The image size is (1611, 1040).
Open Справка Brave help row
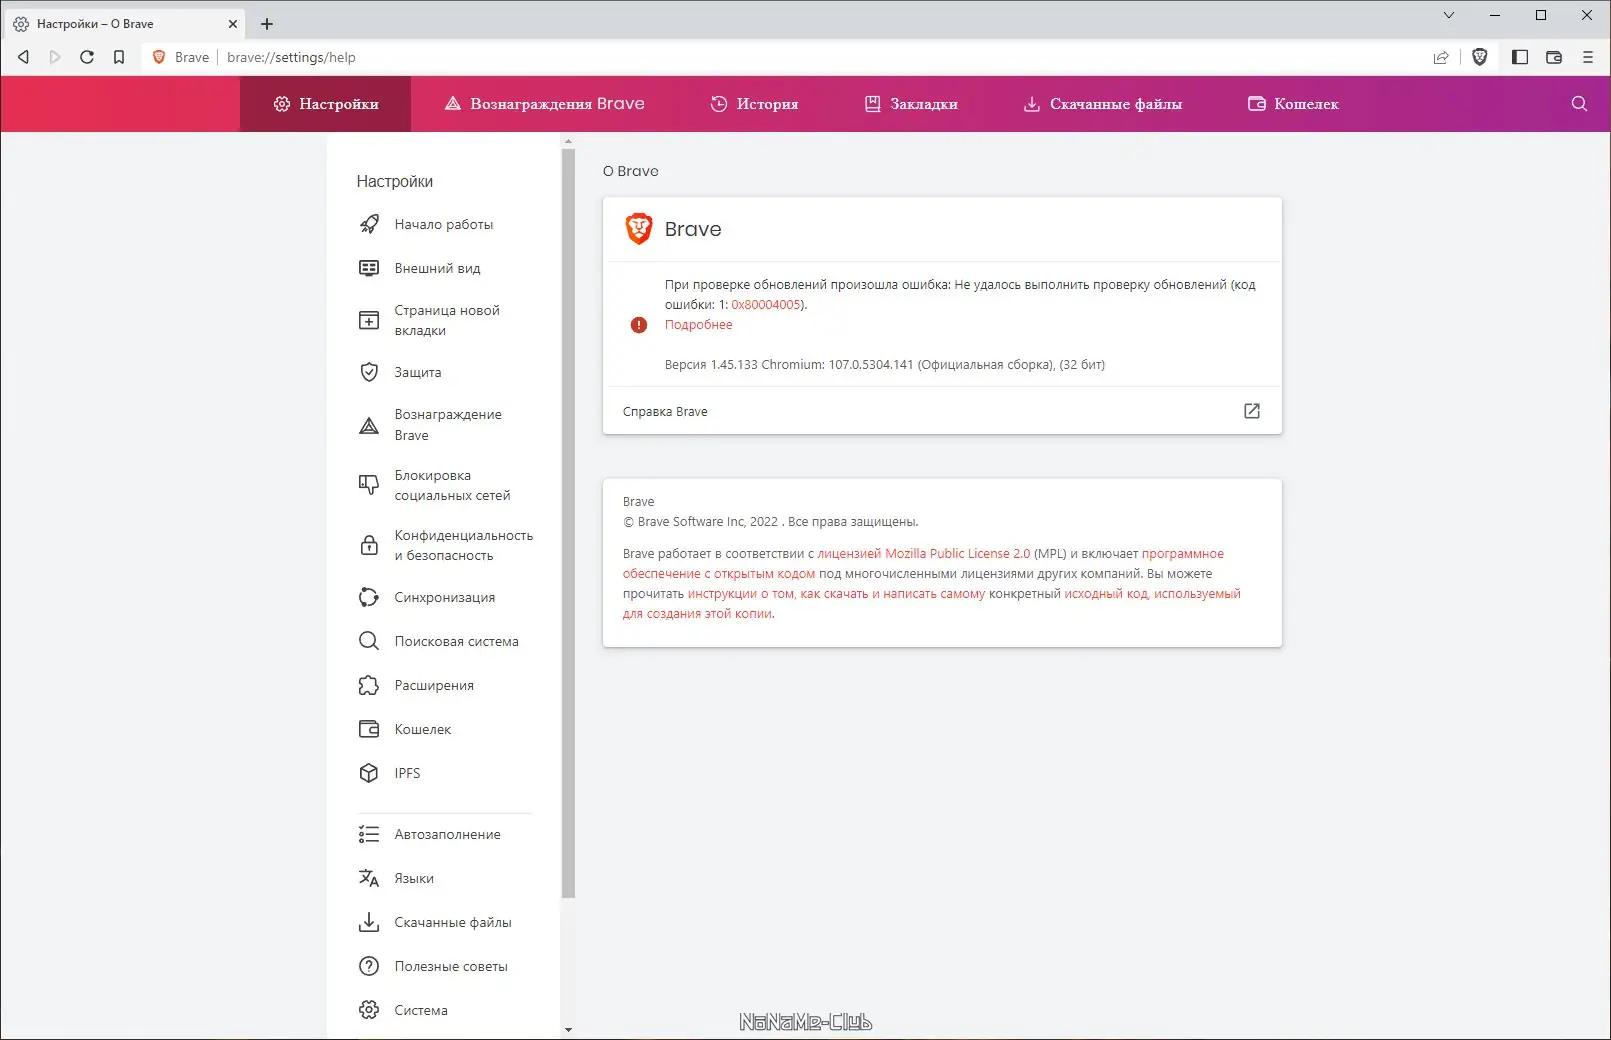point(942,411)
